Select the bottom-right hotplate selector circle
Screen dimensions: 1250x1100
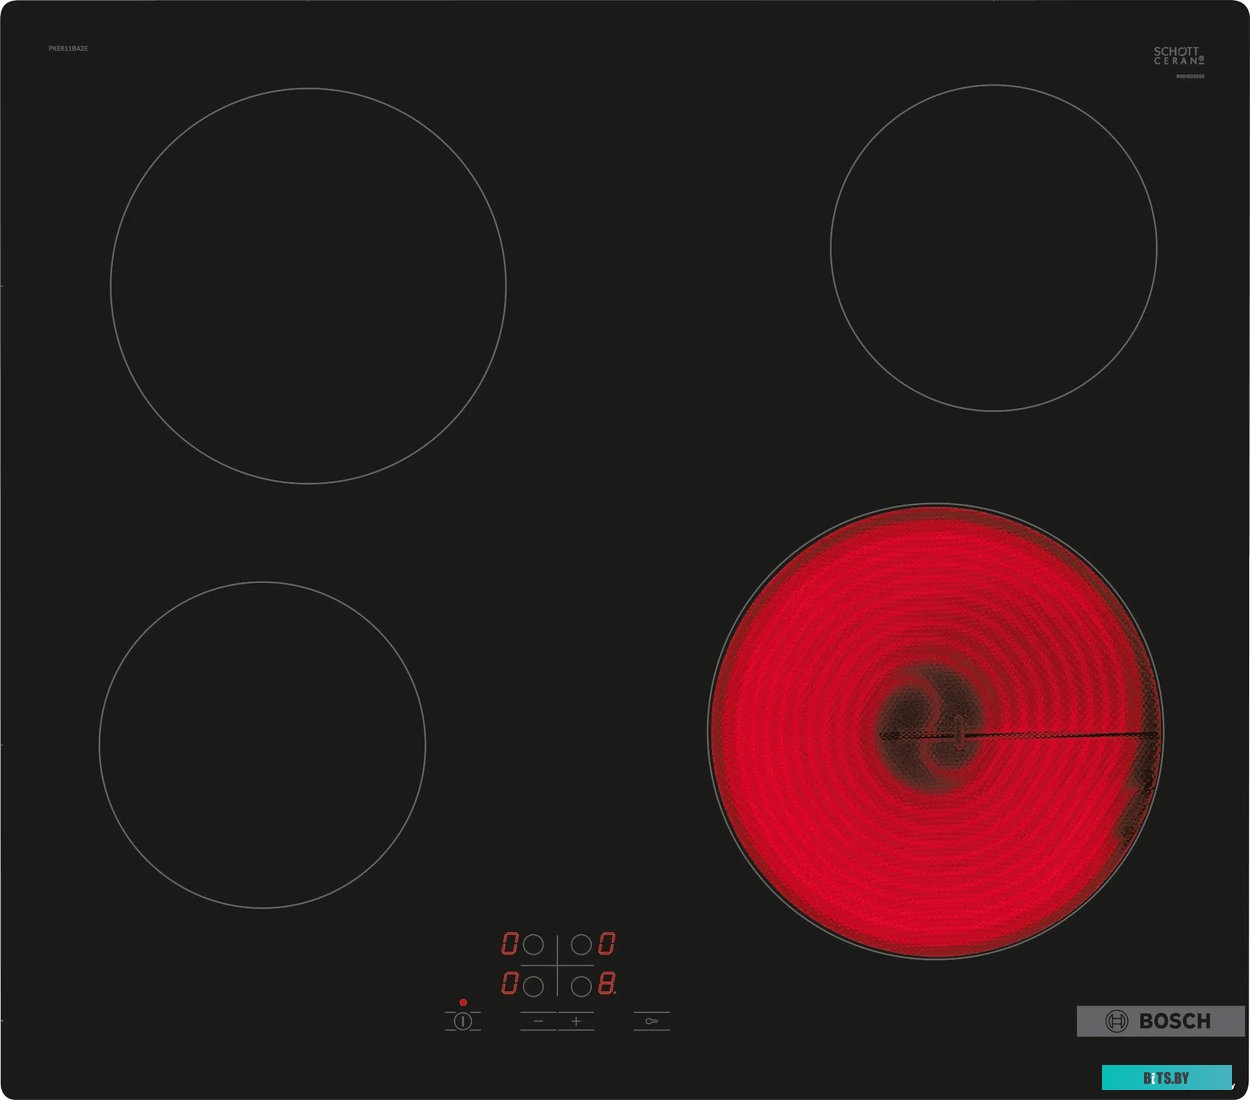(x=581, y=986)
